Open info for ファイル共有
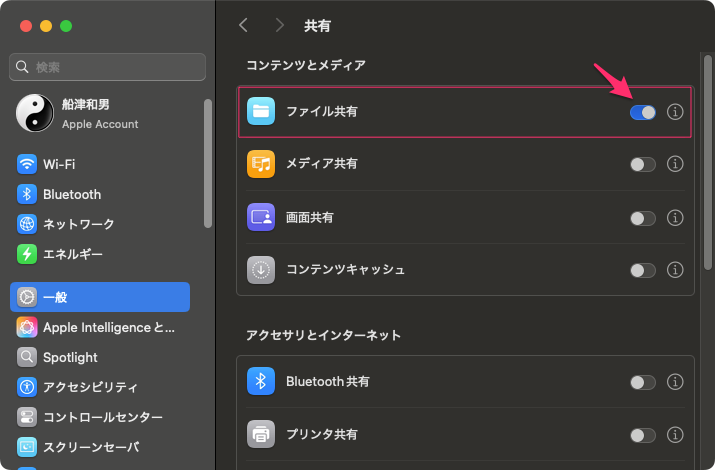 675,112
